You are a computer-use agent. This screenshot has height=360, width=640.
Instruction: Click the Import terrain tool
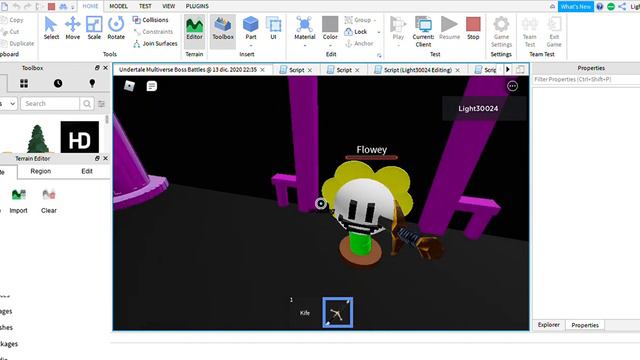coord(18,201)
